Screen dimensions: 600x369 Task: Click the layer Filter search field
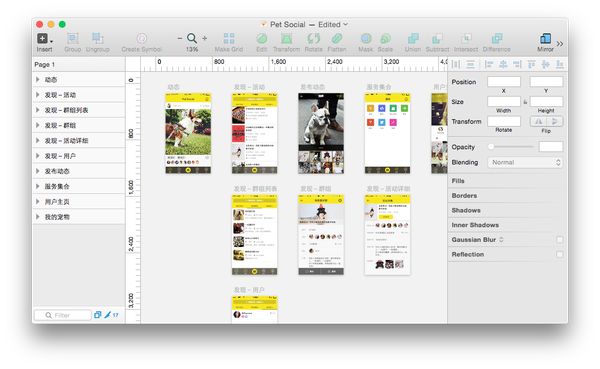(x=63, y=315)
